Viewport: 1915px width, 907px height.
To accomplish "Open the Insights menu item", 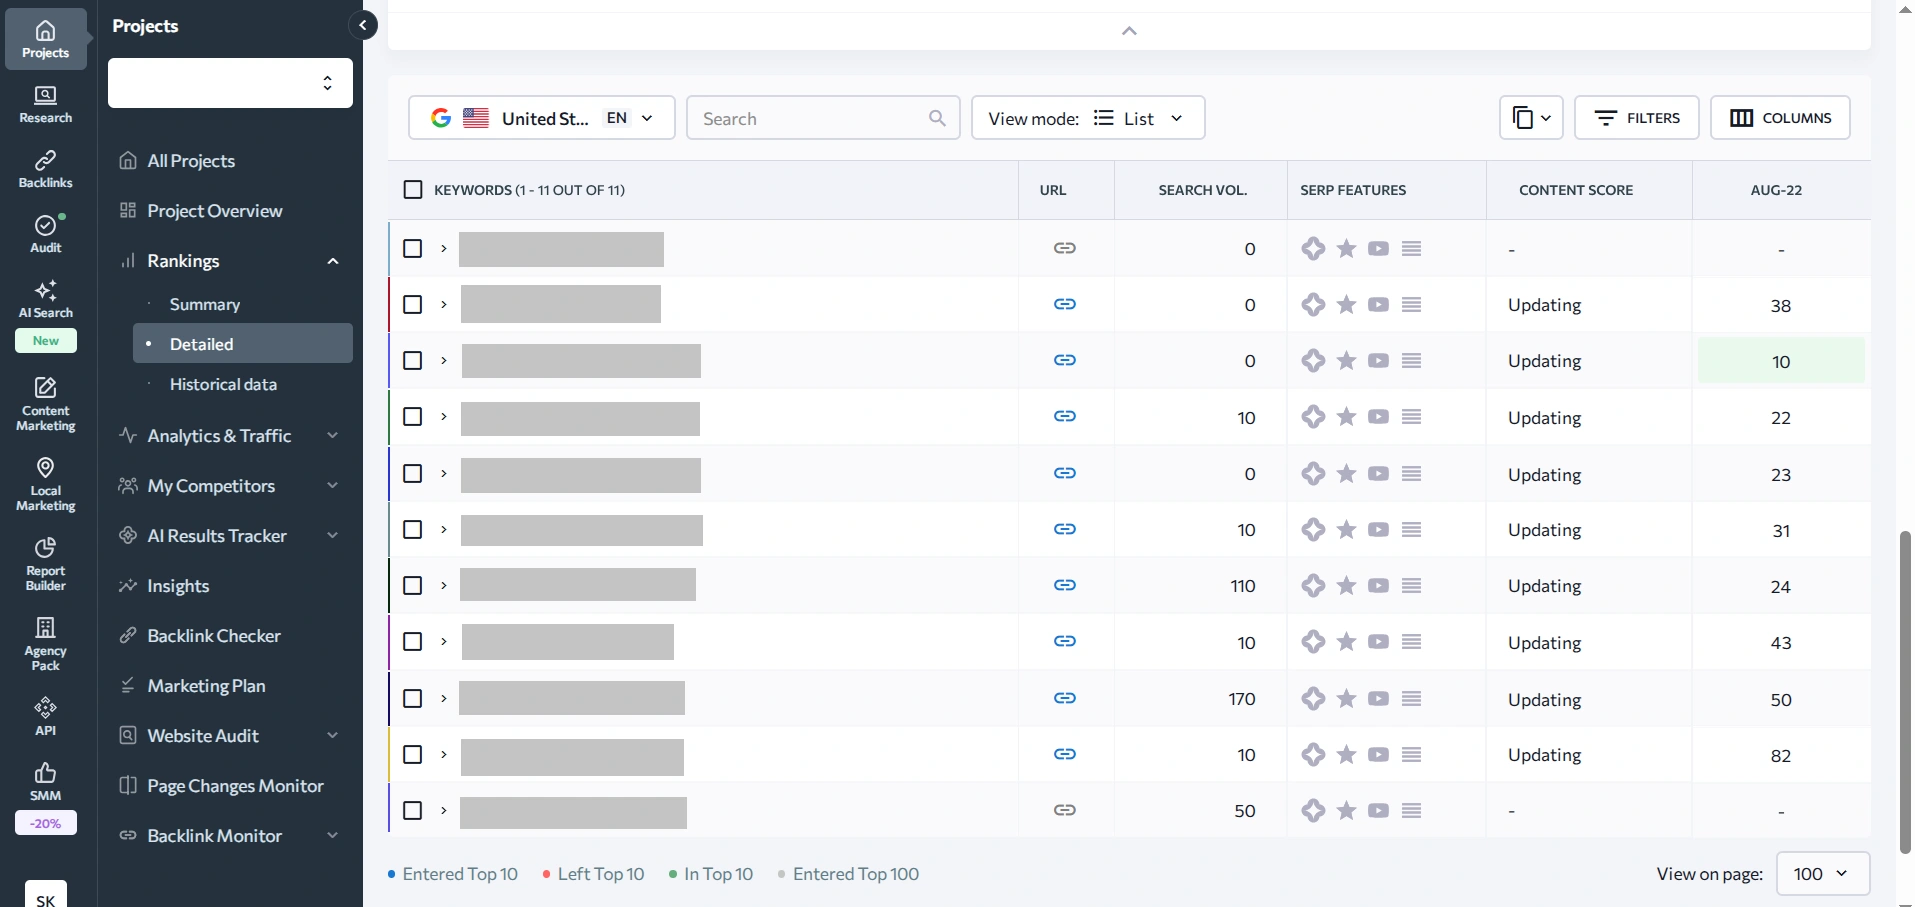I will tap(178, 586).
